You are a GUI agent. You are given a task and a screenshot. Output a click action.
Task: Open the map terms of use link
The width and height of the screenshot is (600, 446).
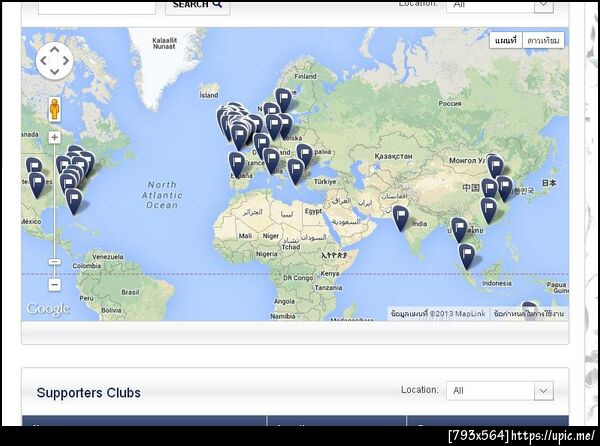[528, 314]
